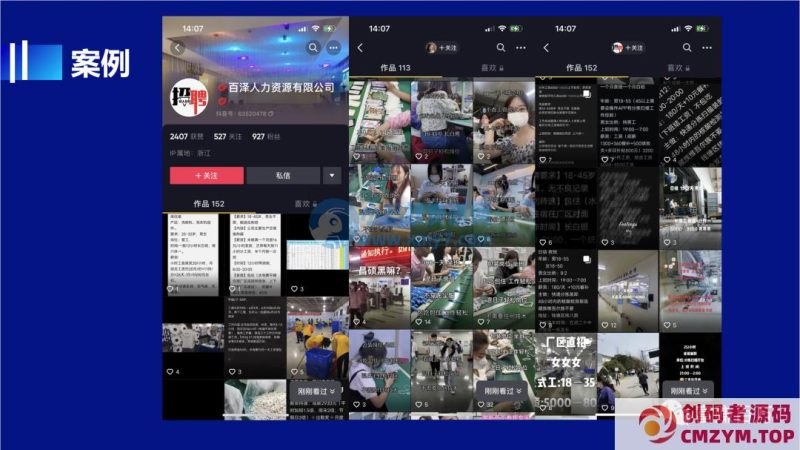
Task: Tap back arrow on right phone
Action: 546,48
